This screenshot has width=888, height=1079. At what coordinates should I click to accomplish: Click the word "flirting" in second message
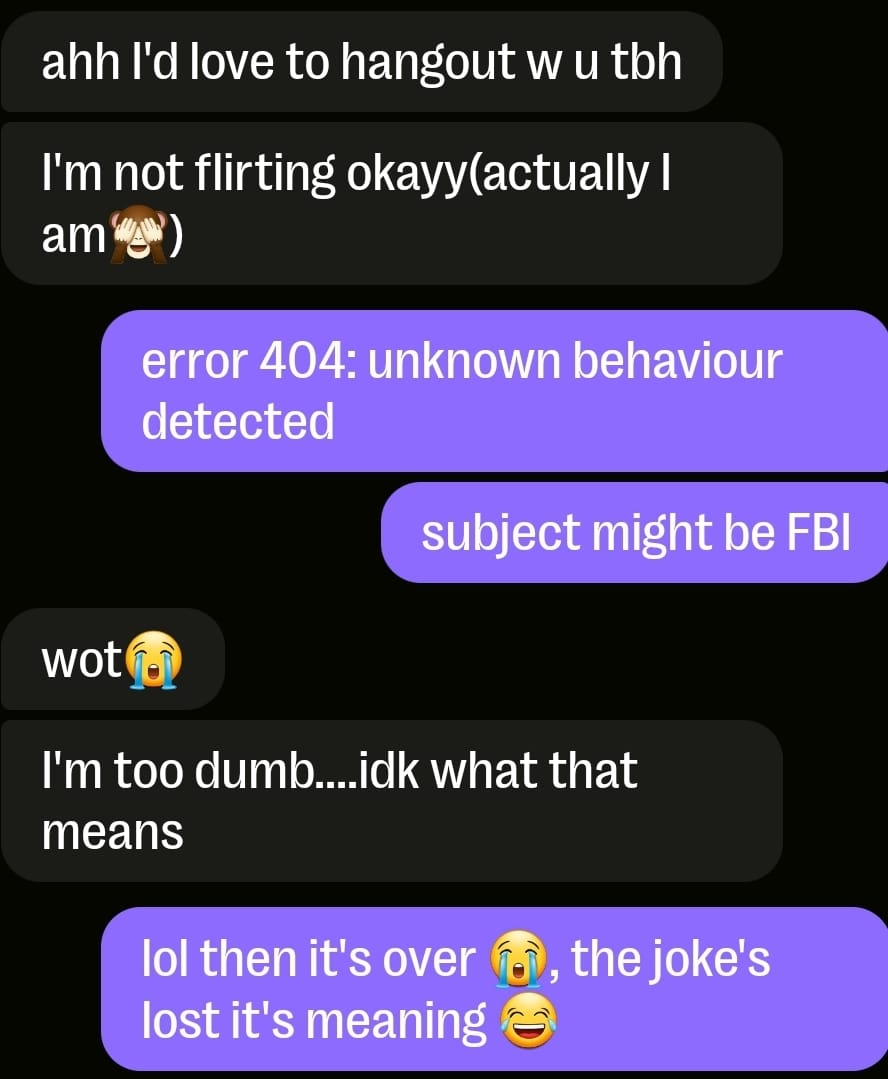click(x=265, y=173)
